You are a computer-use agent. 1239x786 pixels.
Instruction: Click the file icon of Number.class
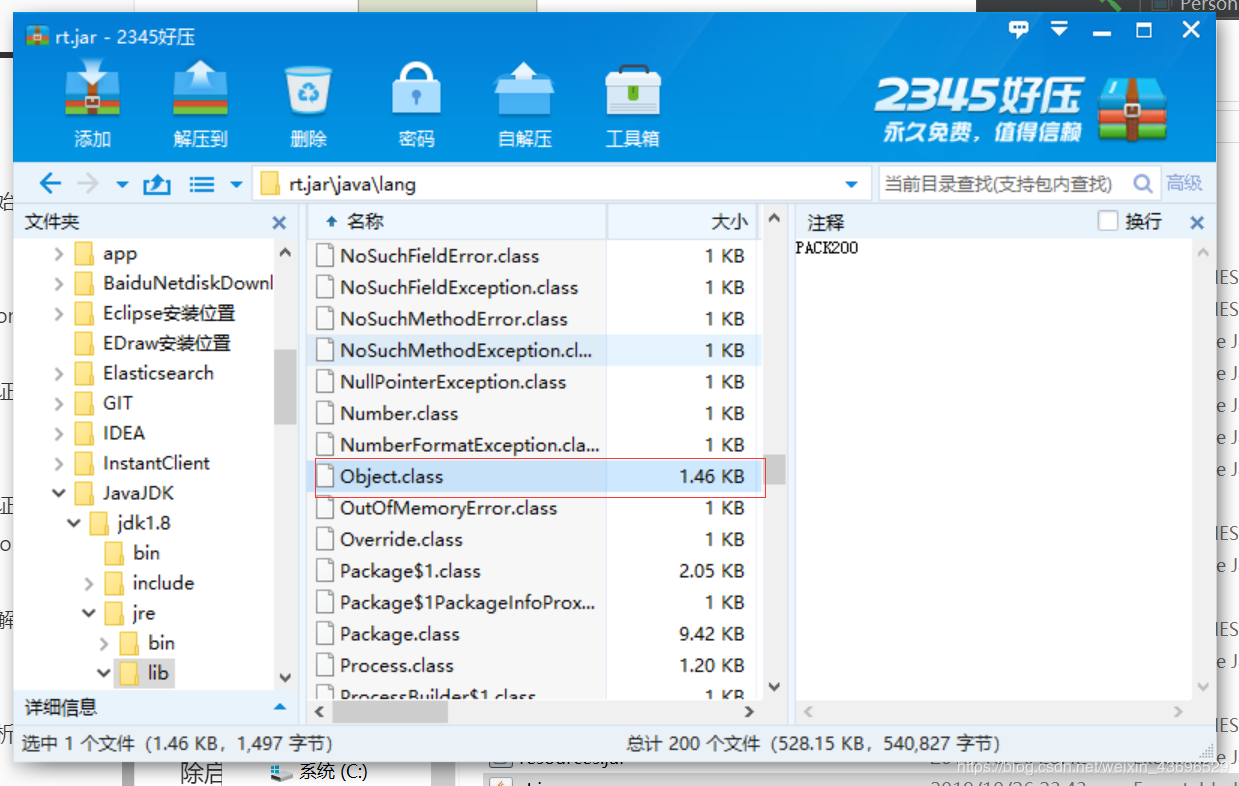click(324, 413)
